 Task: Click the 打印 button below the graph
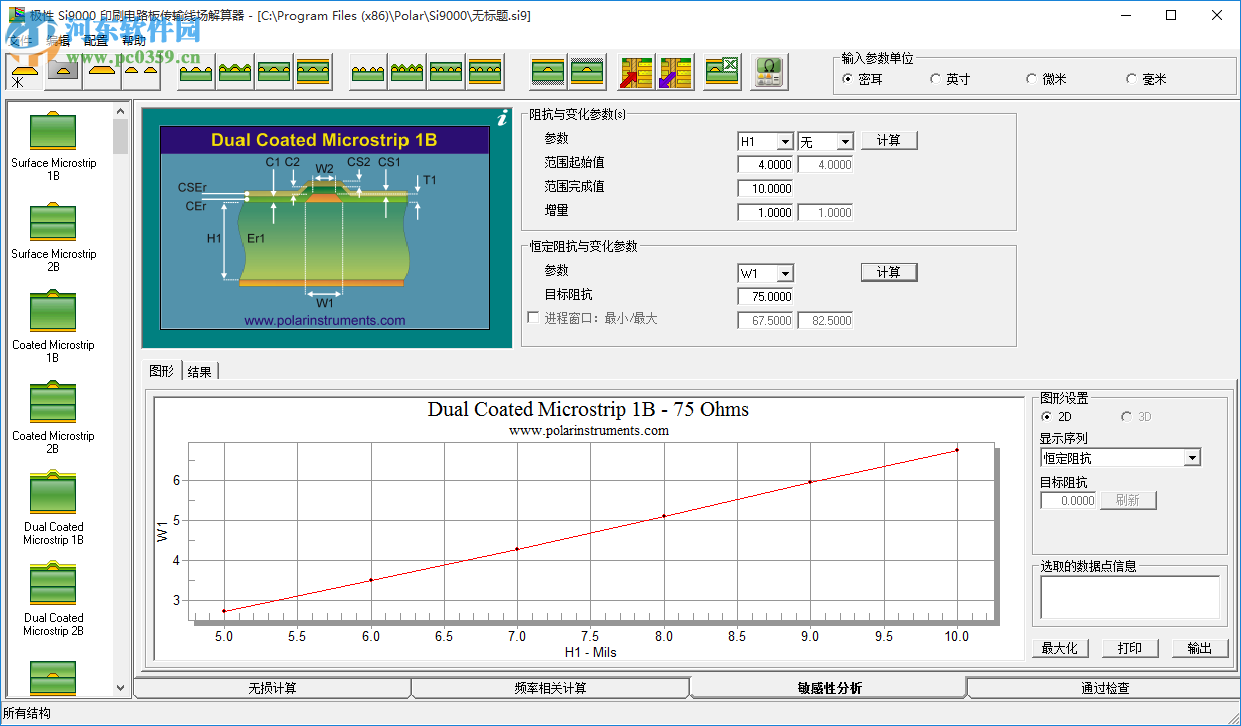[1129, 647]
